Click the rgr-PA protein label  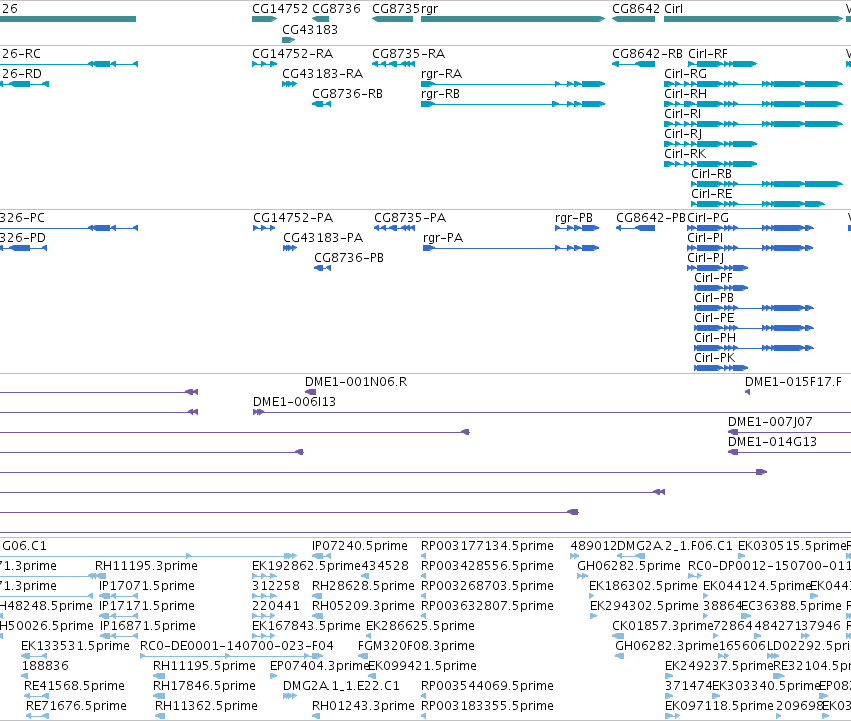click(x=443, y=238)
